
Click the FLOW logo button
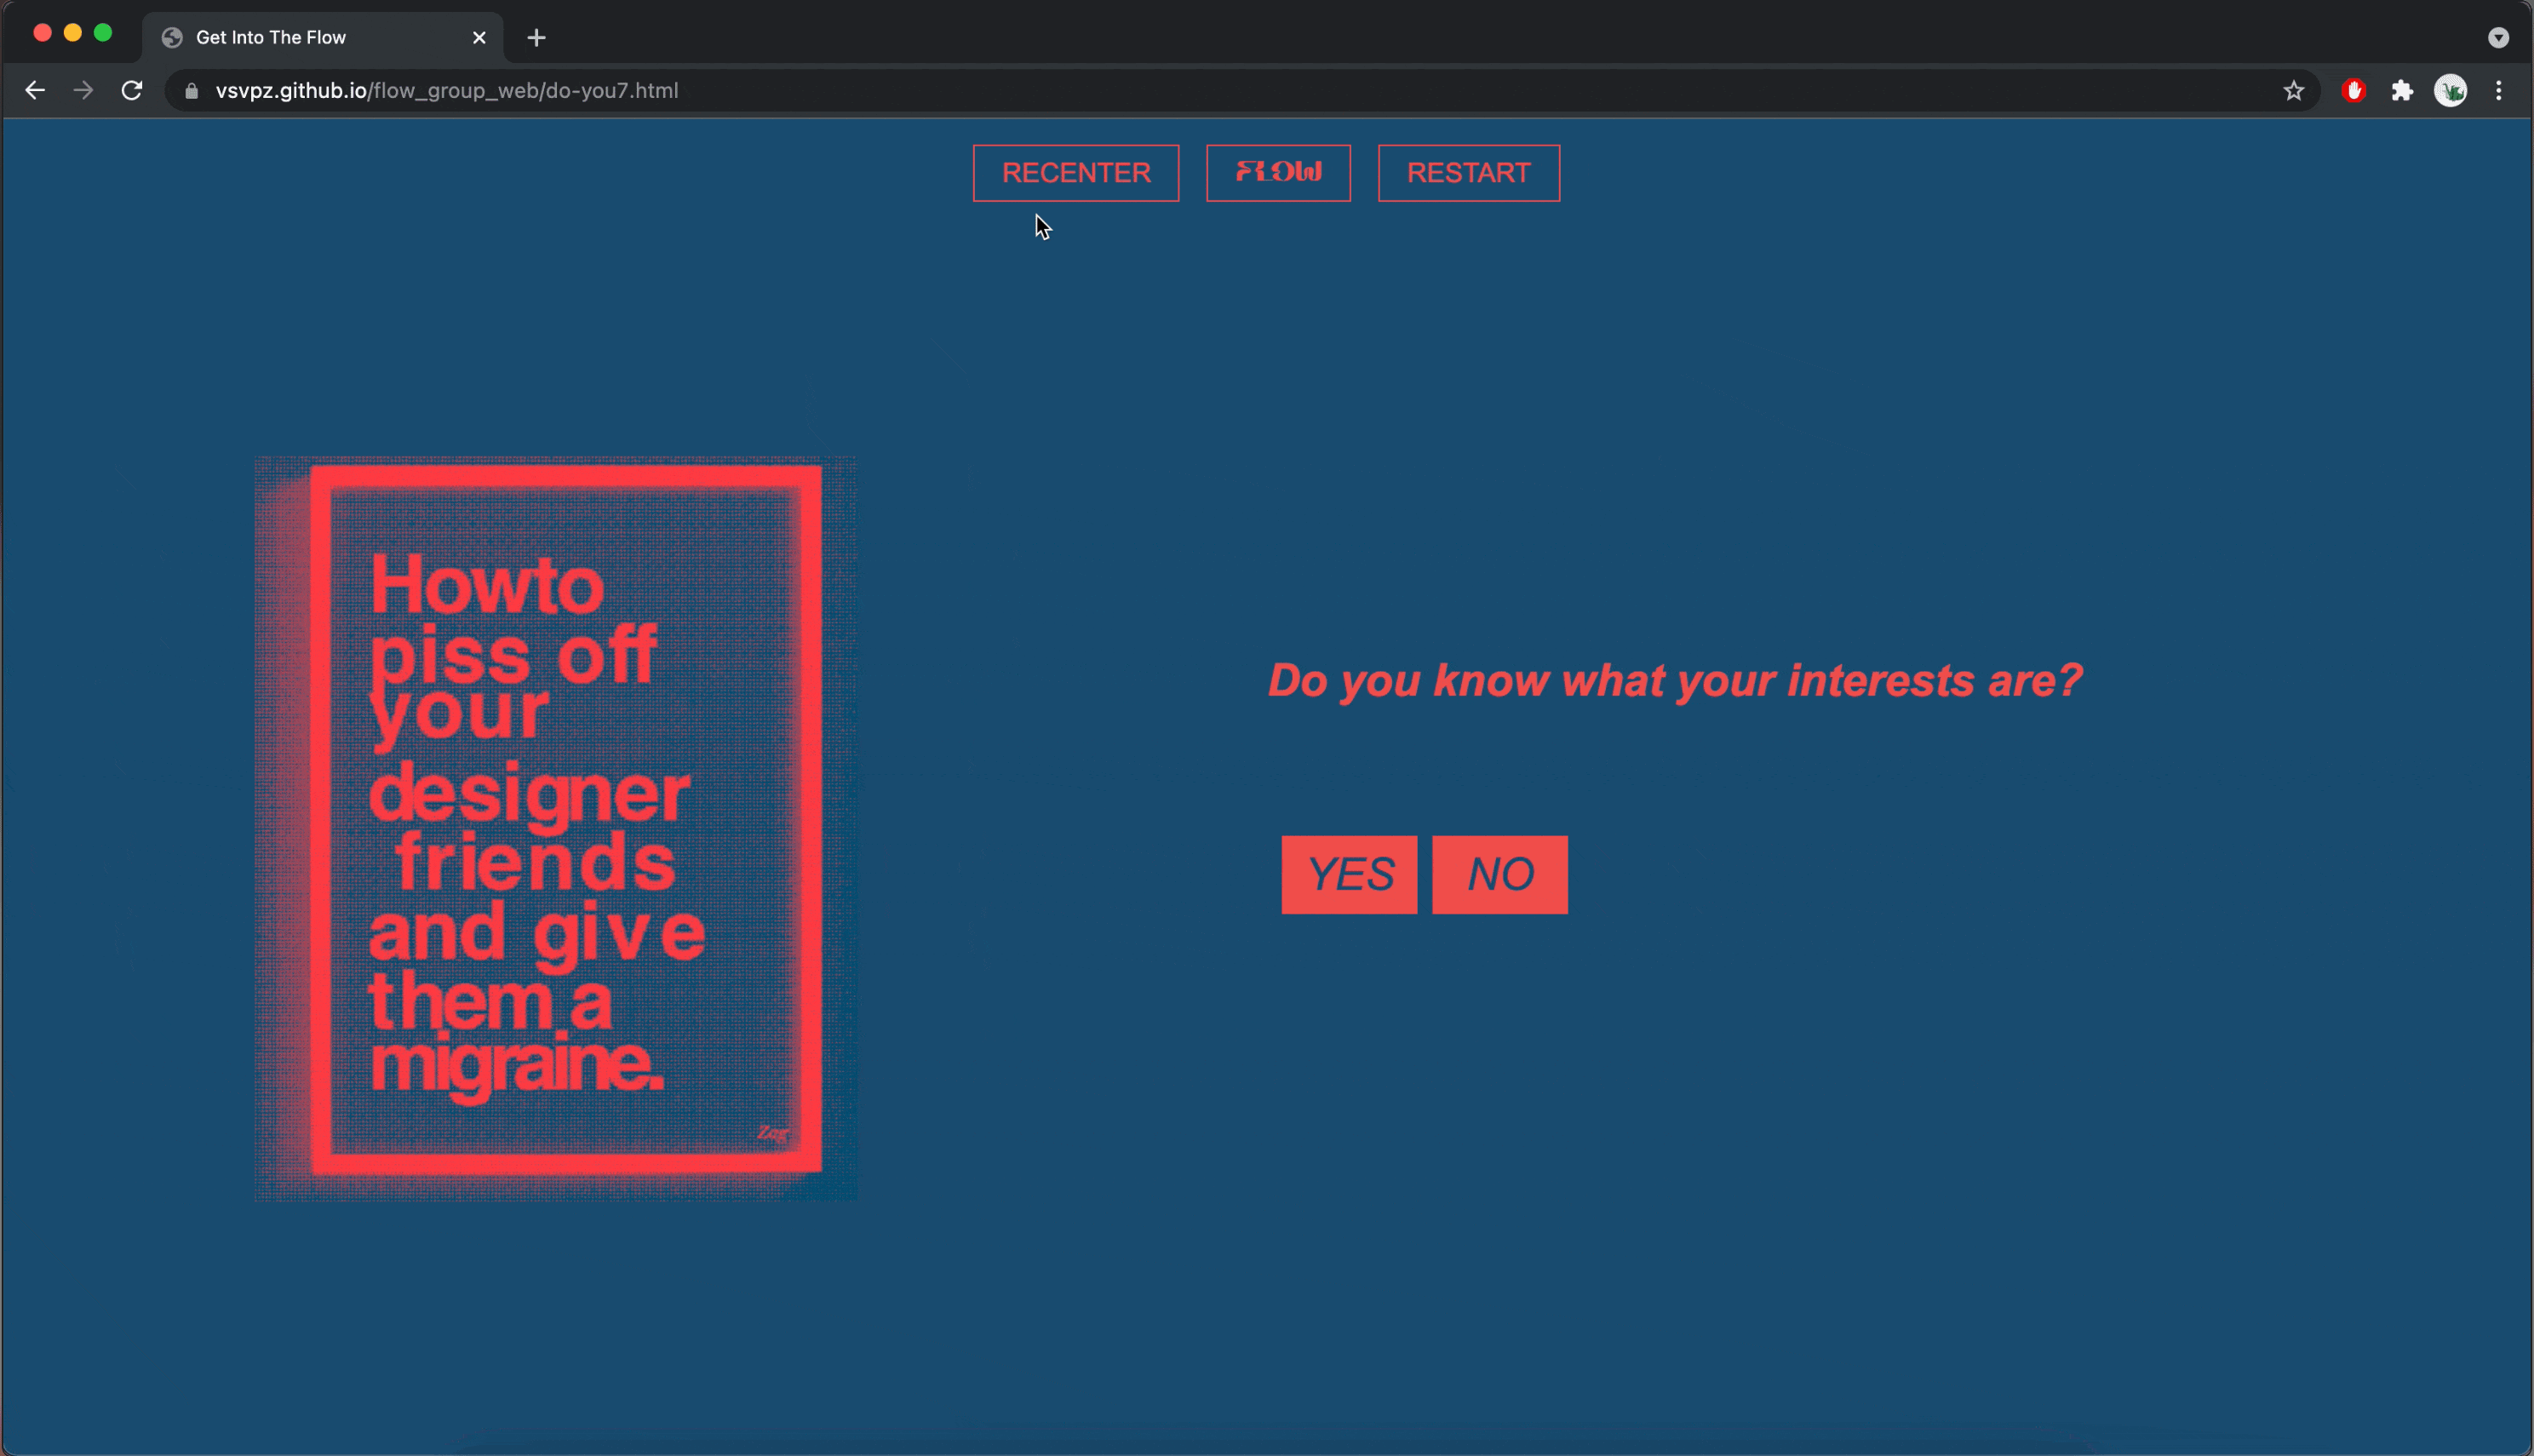pyautogui.click(x=1278, y=173)
